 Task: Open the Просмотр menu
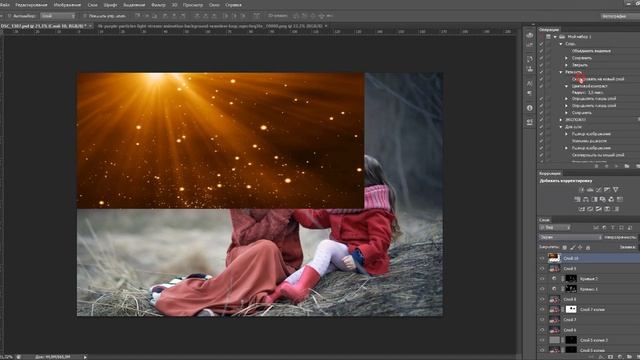(193, 5)
